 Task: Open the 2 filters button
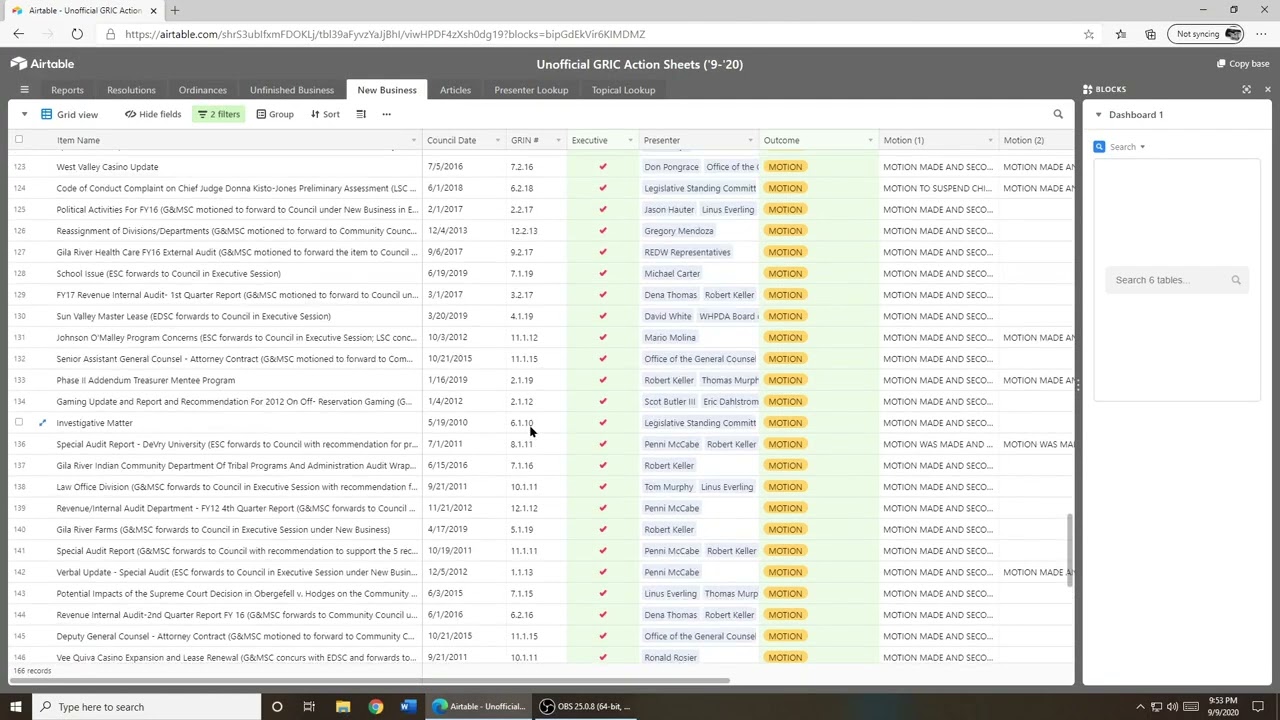coord(219,114)
